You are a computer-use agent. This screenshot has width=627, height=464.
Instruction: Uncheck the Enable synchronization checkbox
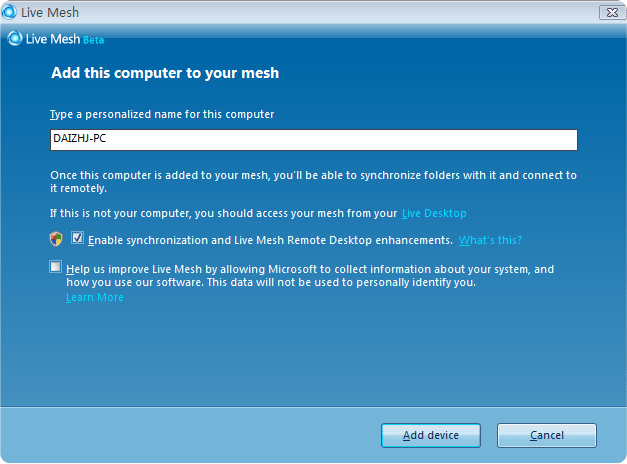[77, 238]
